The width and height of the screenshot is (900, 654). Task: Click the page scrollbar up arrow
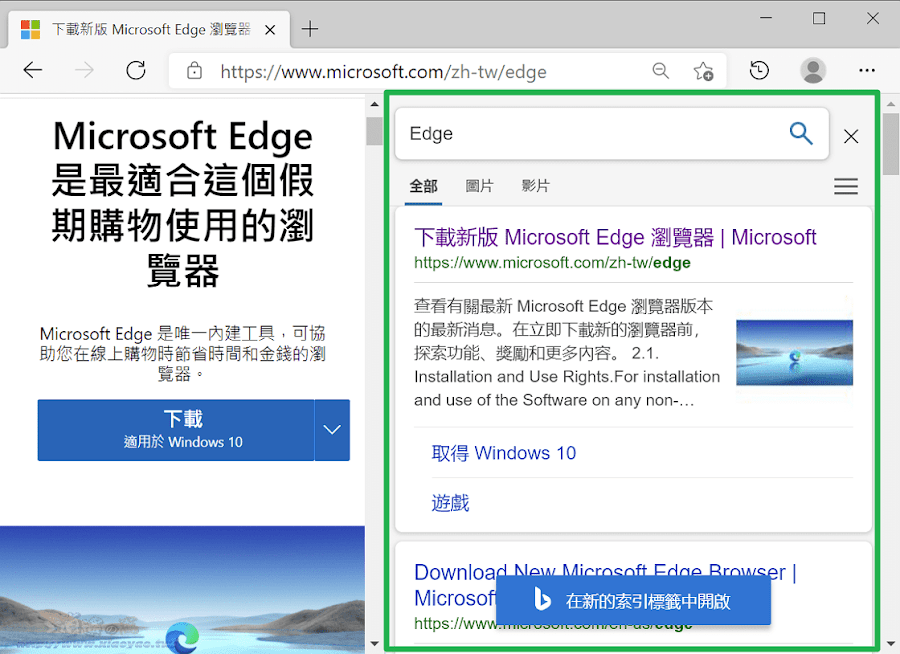tap(374, 105)
